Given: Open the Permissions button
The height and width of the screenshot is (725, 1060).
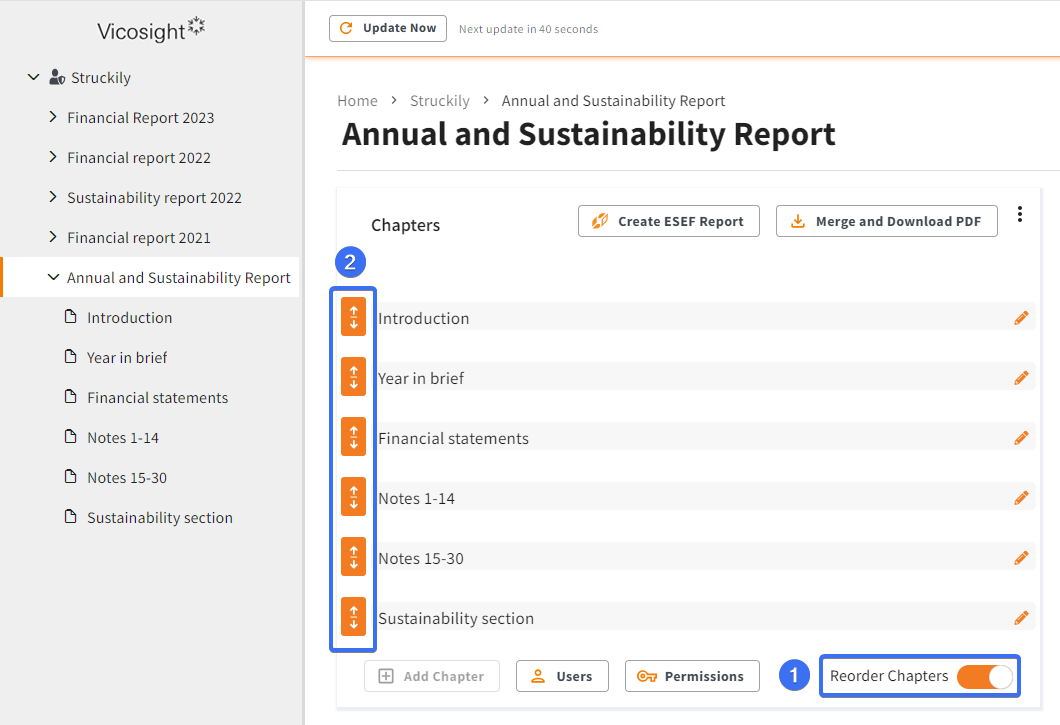Looking at the screenshot, I should click(692, 676).
